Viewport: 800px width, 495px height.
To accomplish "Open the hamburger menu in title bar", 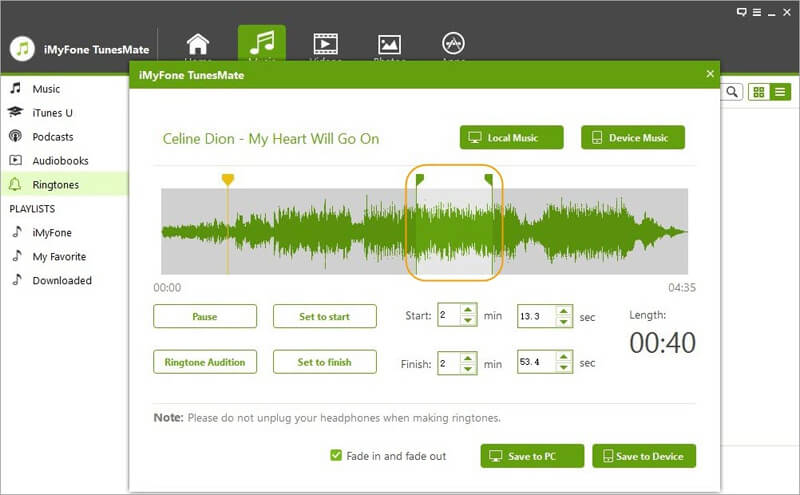I will (x=757, y=12).
